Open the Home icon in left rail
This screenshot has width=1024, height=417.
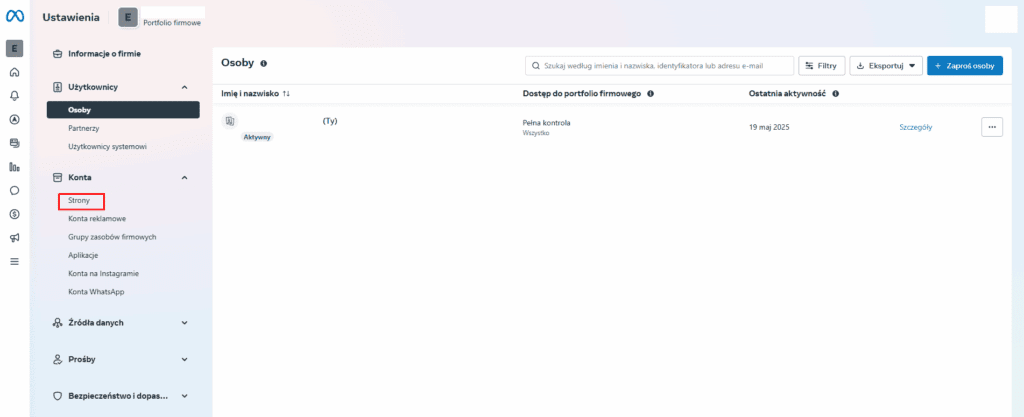click(x=14, y=72)
